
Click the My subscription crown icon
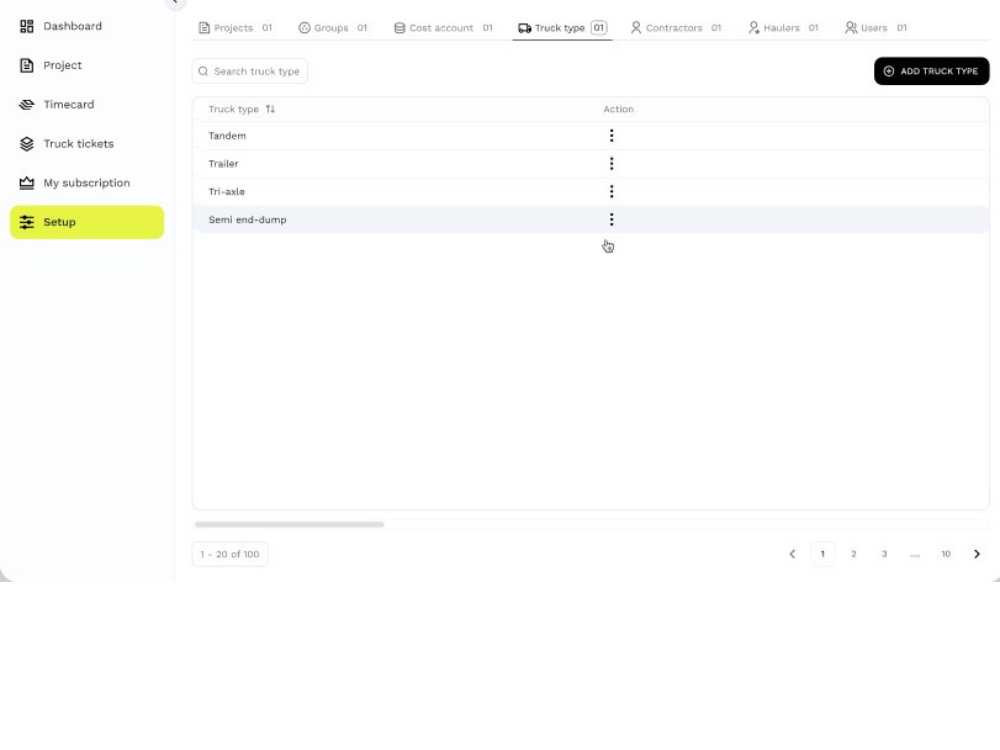click(x=27, y=183)
